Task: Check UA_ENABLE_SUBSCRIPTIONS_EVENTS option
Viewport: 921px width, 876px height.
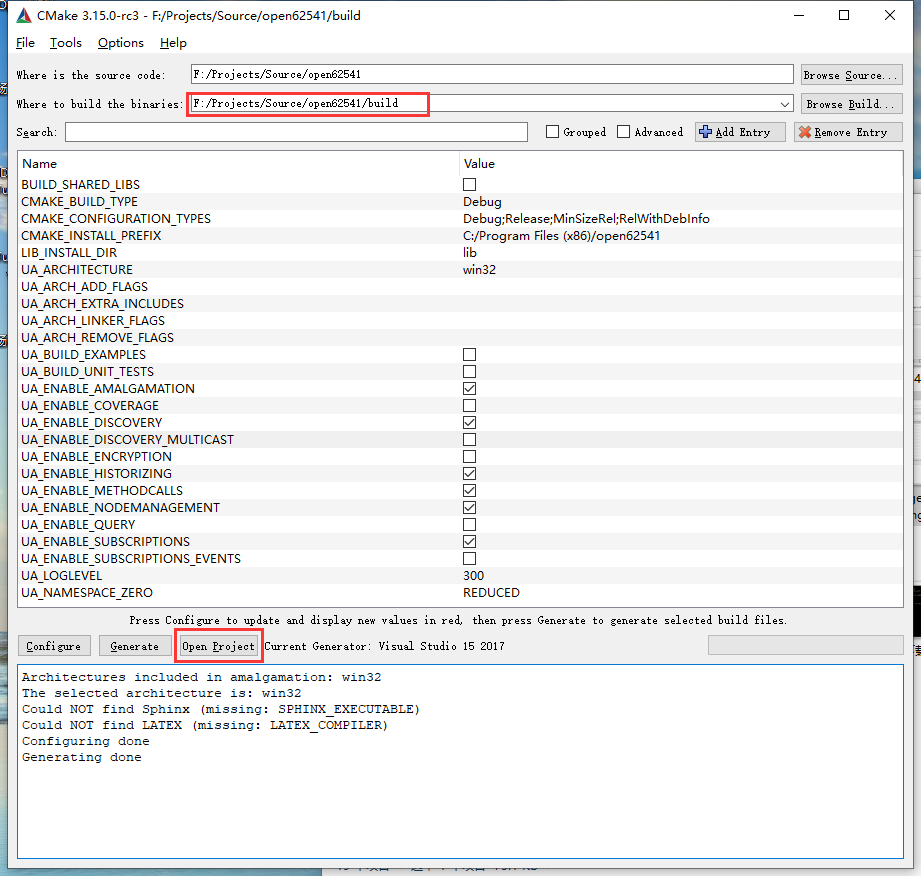Action: (x=469, y=559)
